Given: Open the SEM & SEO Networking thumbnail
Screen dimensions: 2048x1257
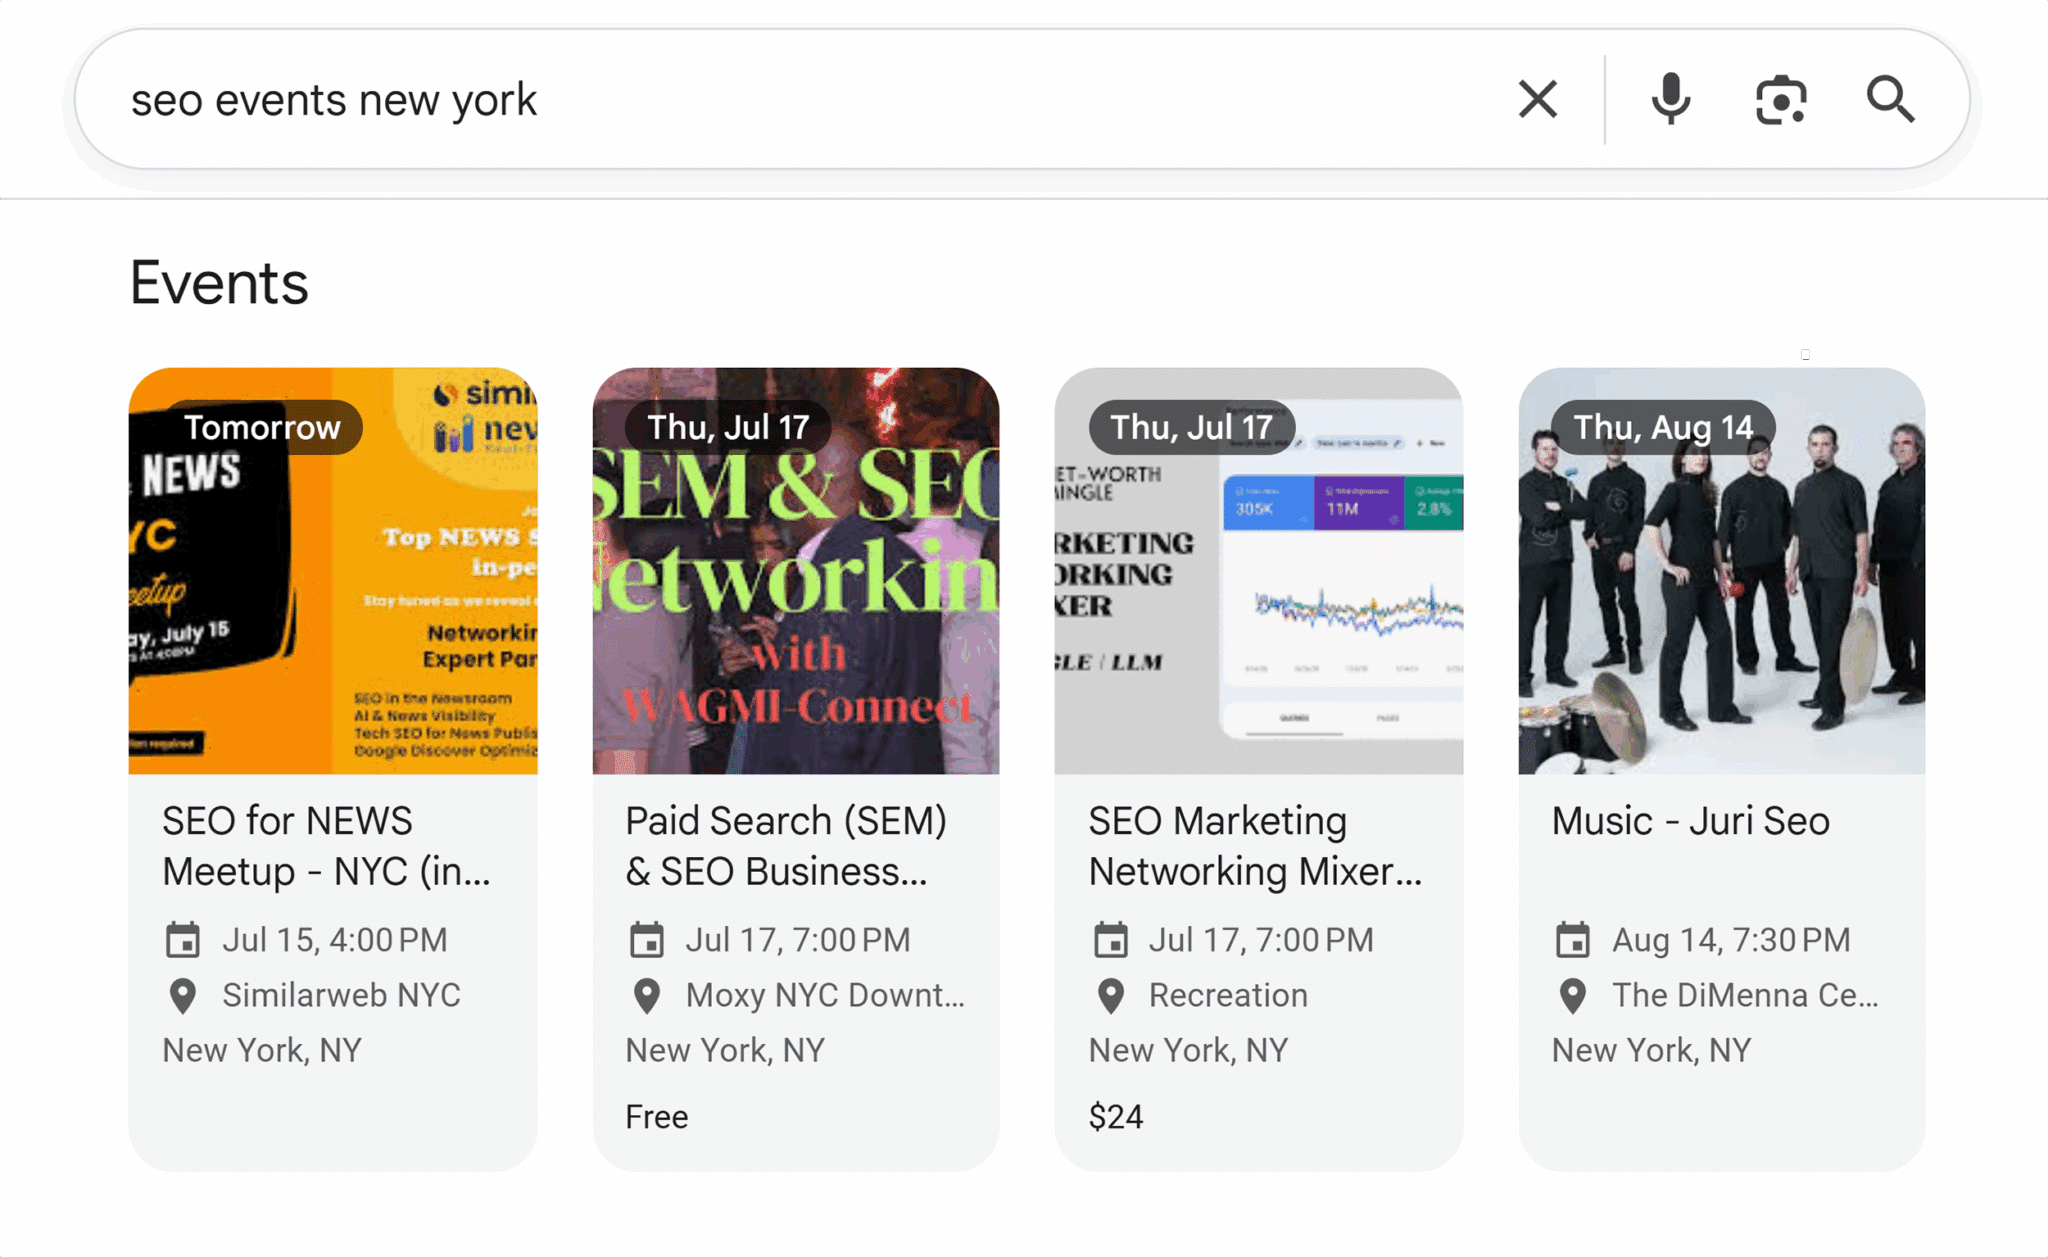Looking at the screenshot, I should click(796, 571).
